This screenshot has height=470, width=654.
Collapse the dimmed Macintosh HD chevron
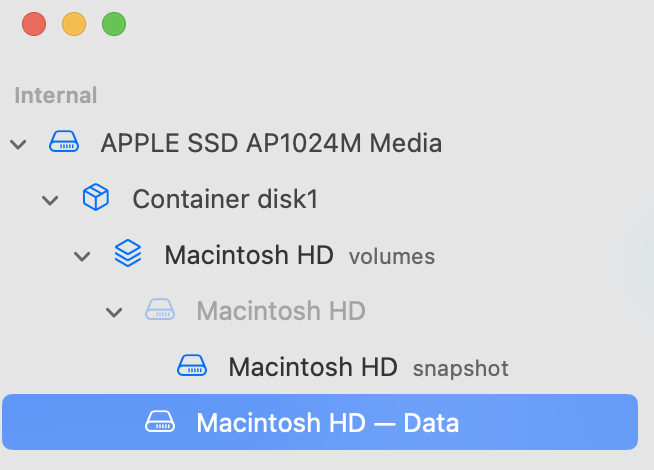tap(114, 312)
